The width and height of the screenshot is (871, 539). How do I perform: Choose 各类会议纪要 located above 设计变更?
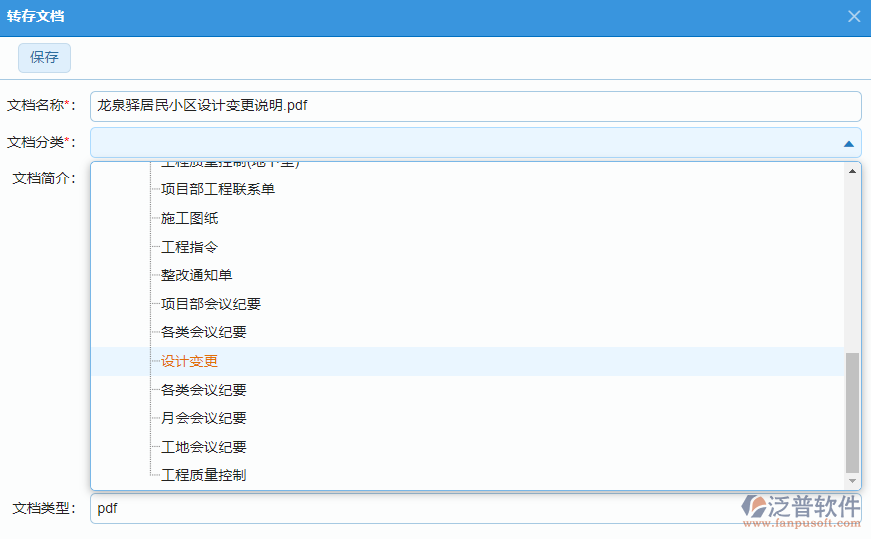point(203,332)
